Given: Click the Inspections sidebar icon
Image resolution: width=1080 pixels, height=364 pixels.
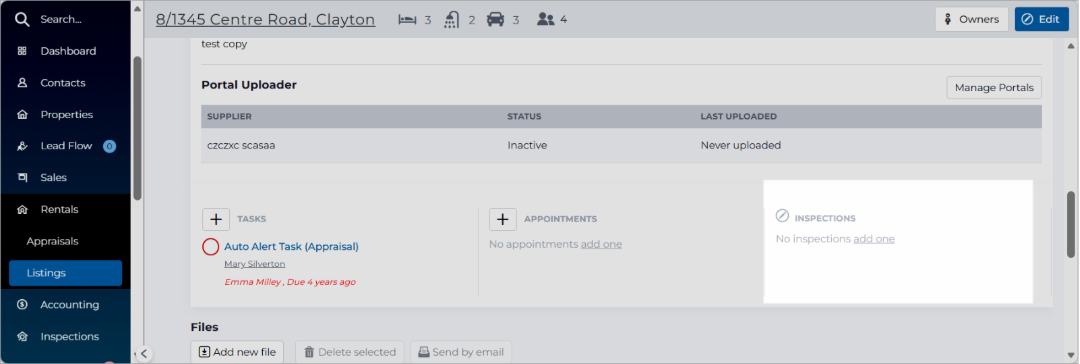Looking at the screenshot, I should pos(22,336).
